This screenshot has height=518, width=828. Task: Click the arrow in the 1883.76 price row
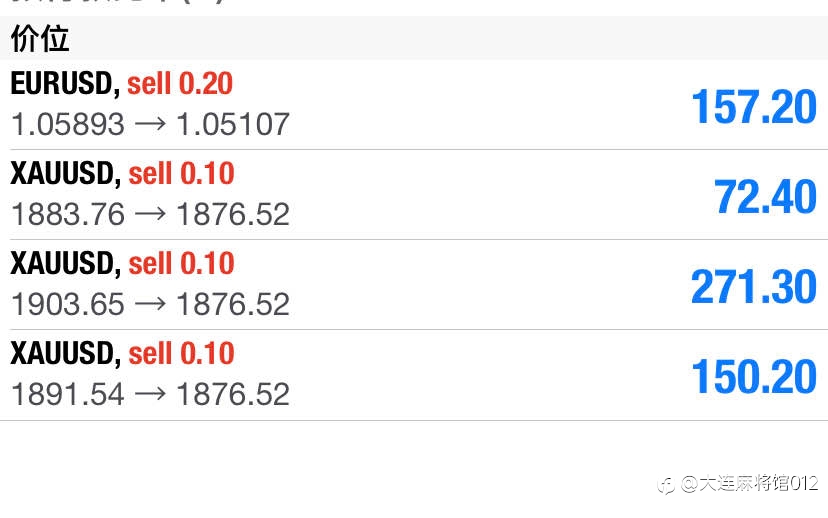(x=150, y=214)
